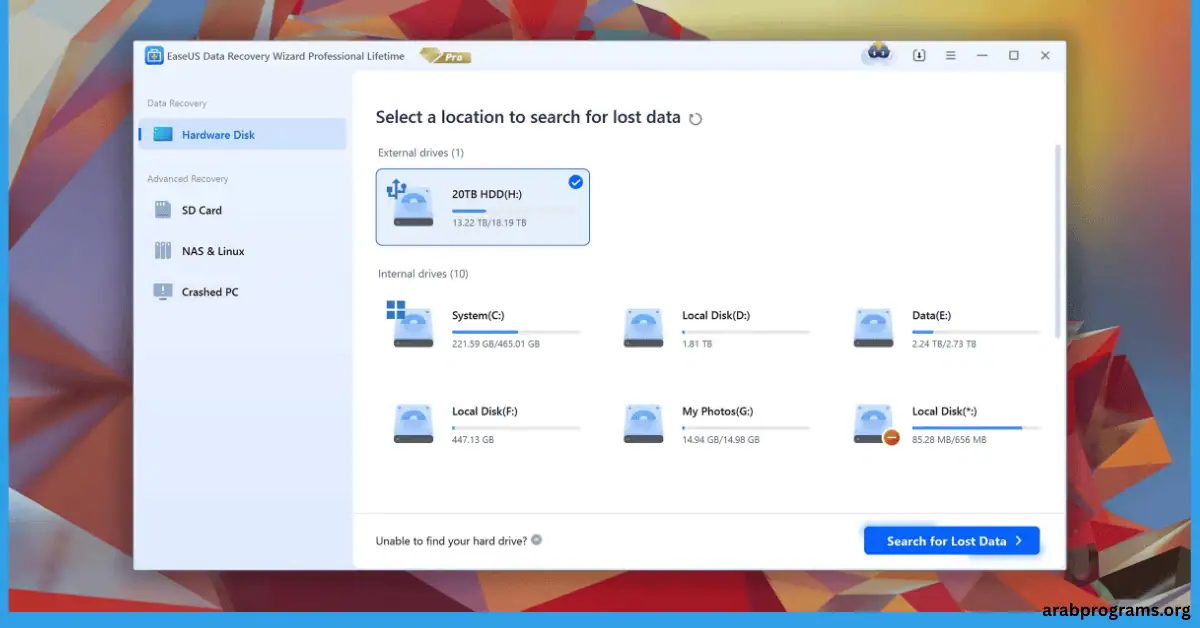1200x628 pixels.
Task: Click the Unable to find your hard drive link
Action: (451, 541)
